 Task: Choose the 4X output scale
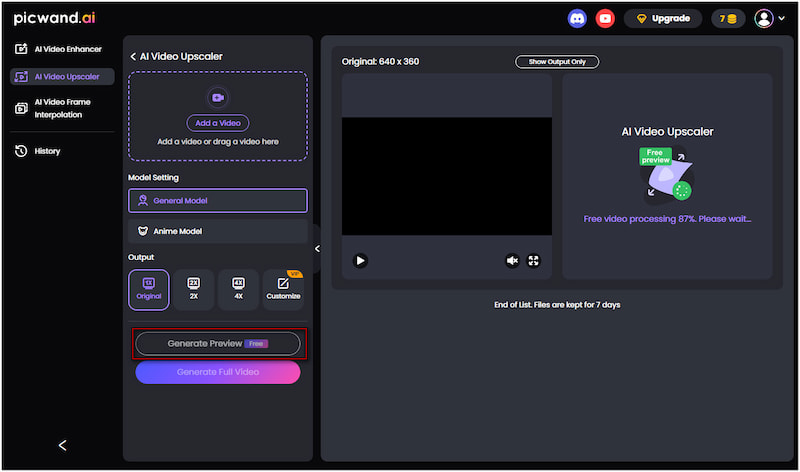[x=238, y=290]
